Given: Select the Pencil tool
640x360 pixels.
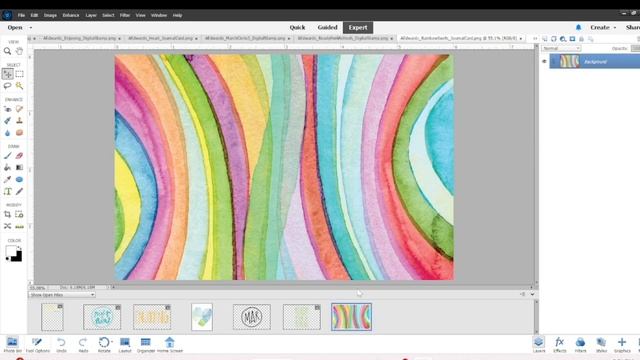Looking at the screenshot, I should 19,191.
